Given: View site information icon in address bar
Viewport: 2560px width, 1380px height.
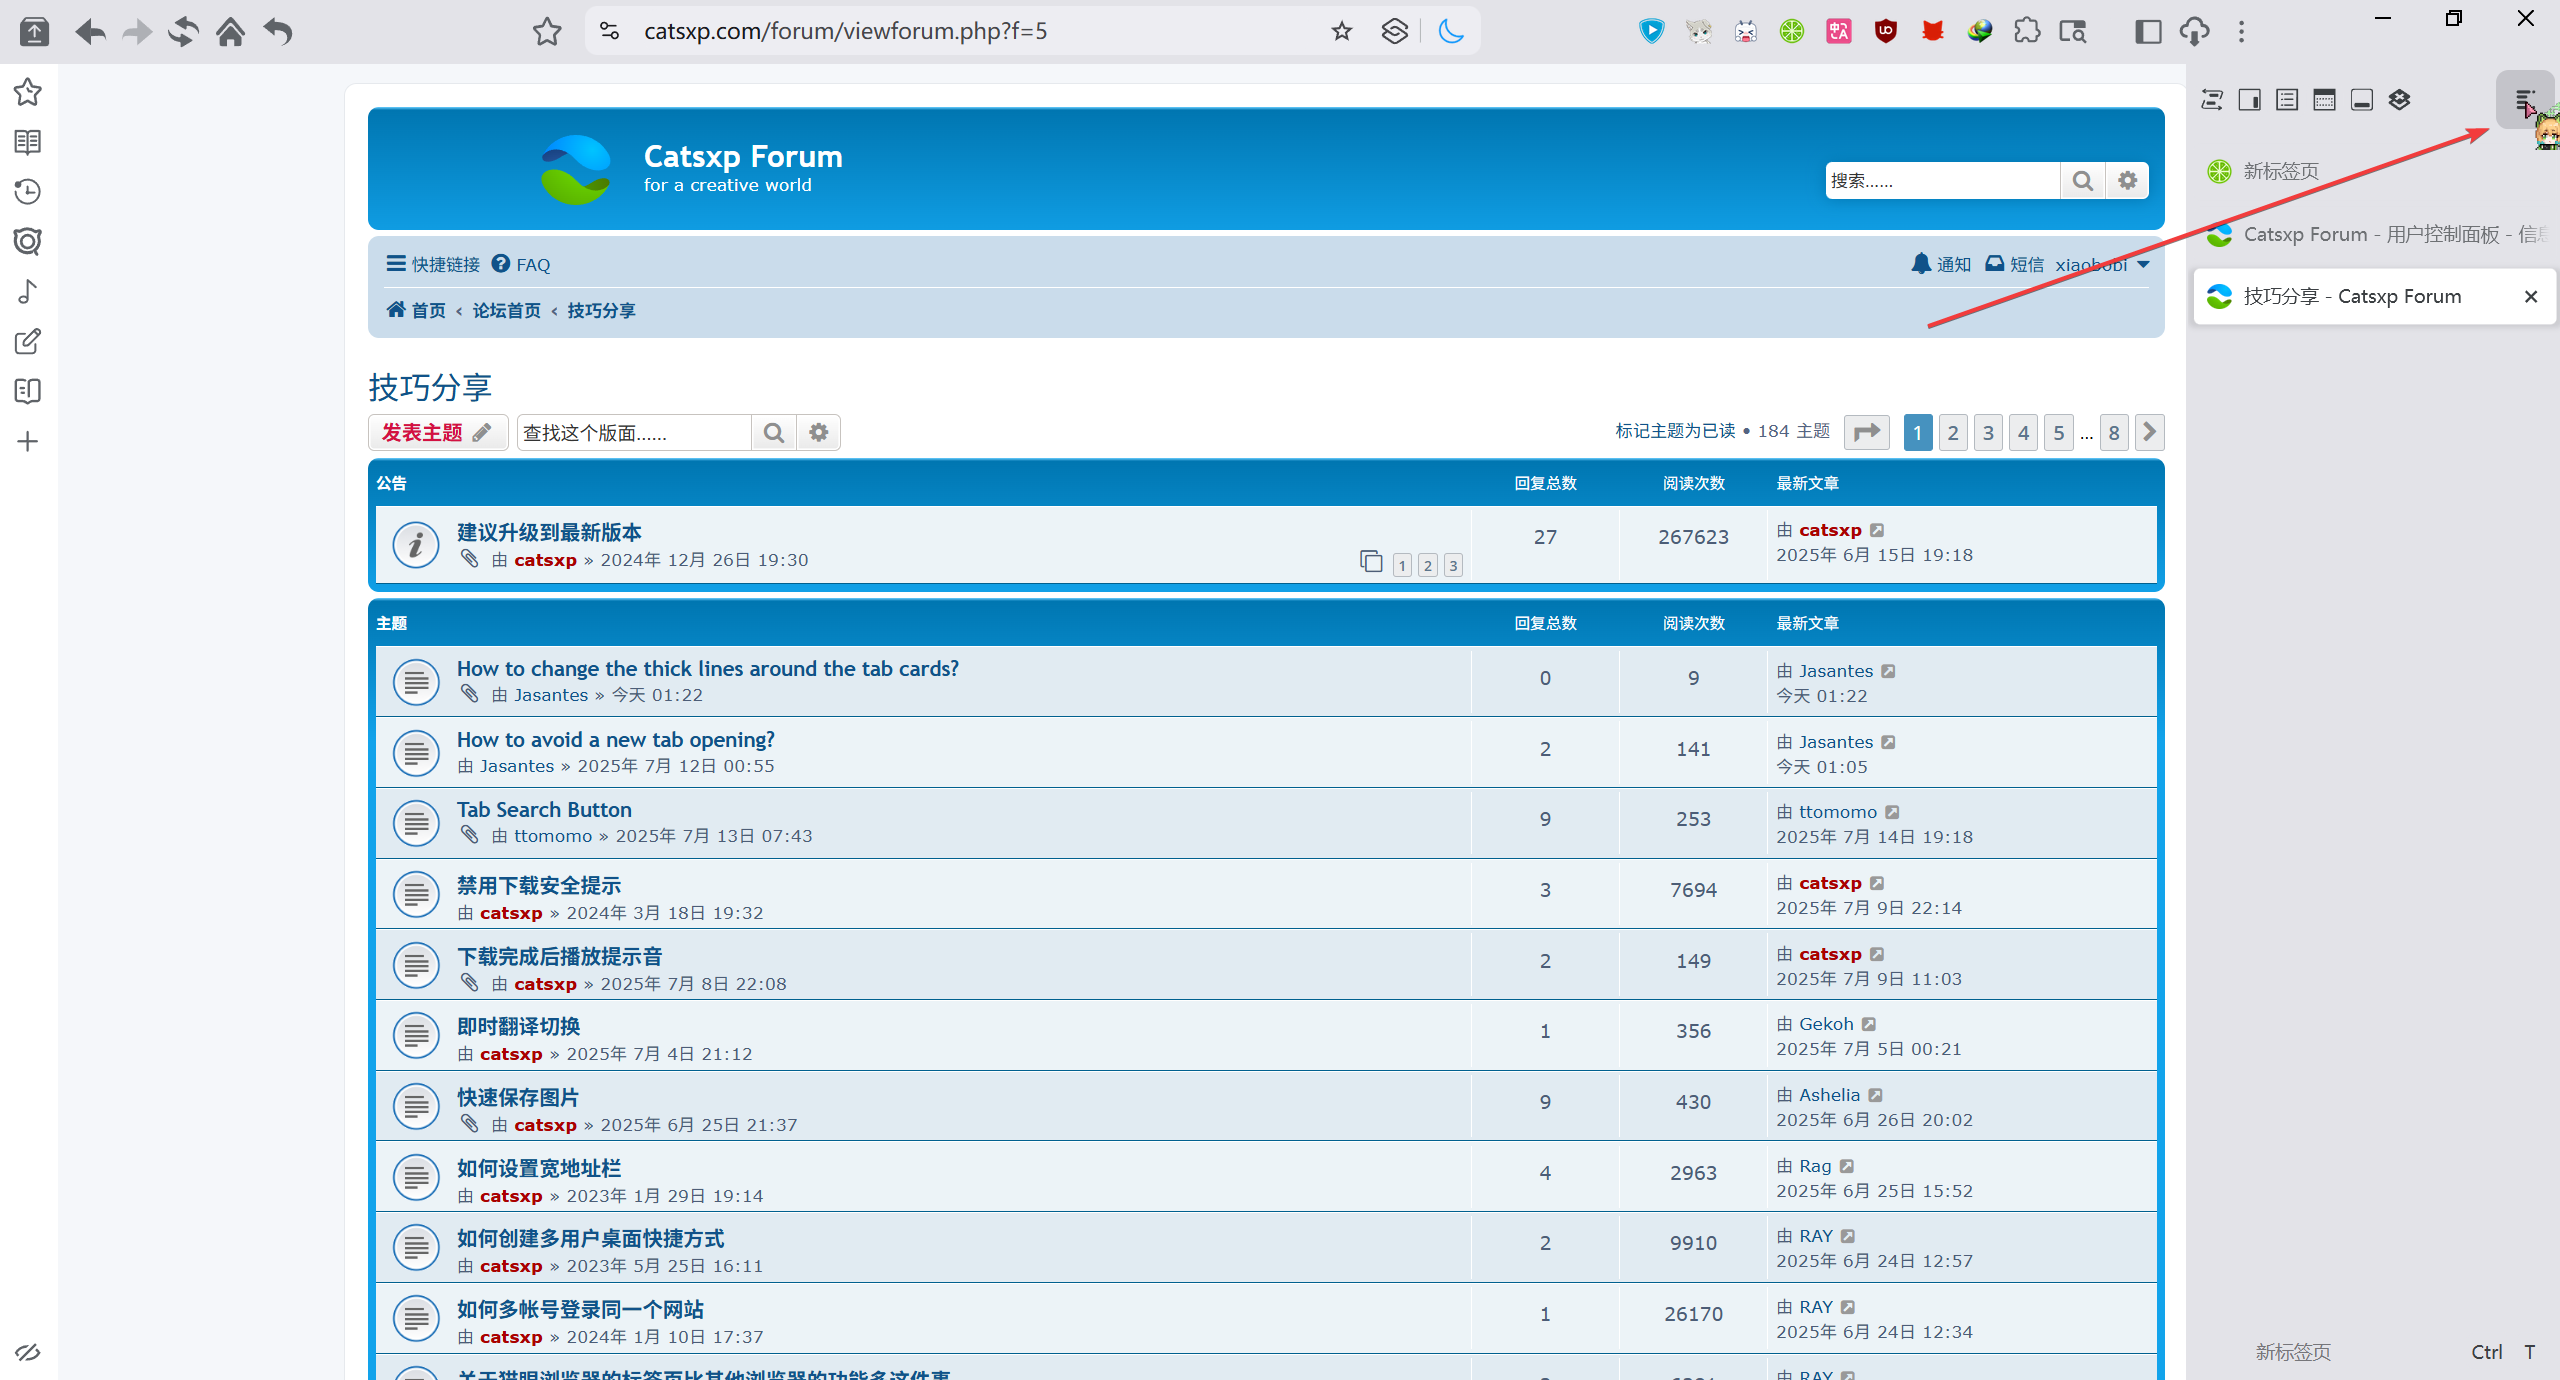Looking at the screenshot, I should tap(609, 31).
